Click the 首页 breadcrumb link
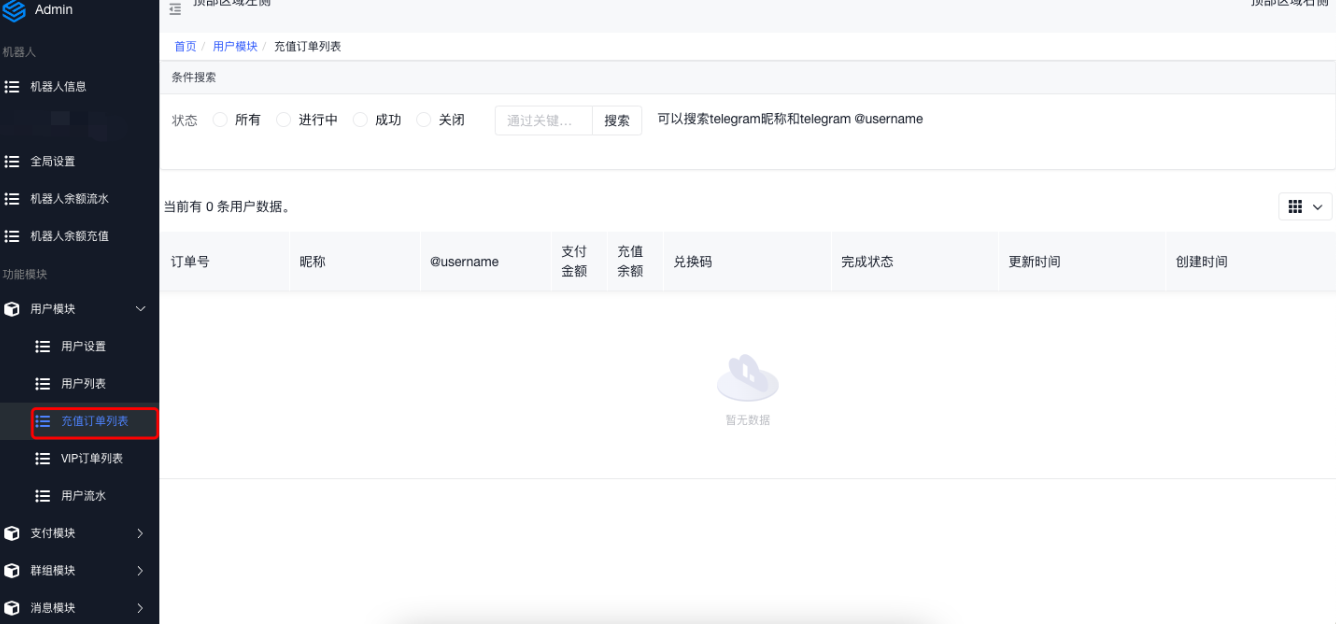 click(x=185, y=47)
